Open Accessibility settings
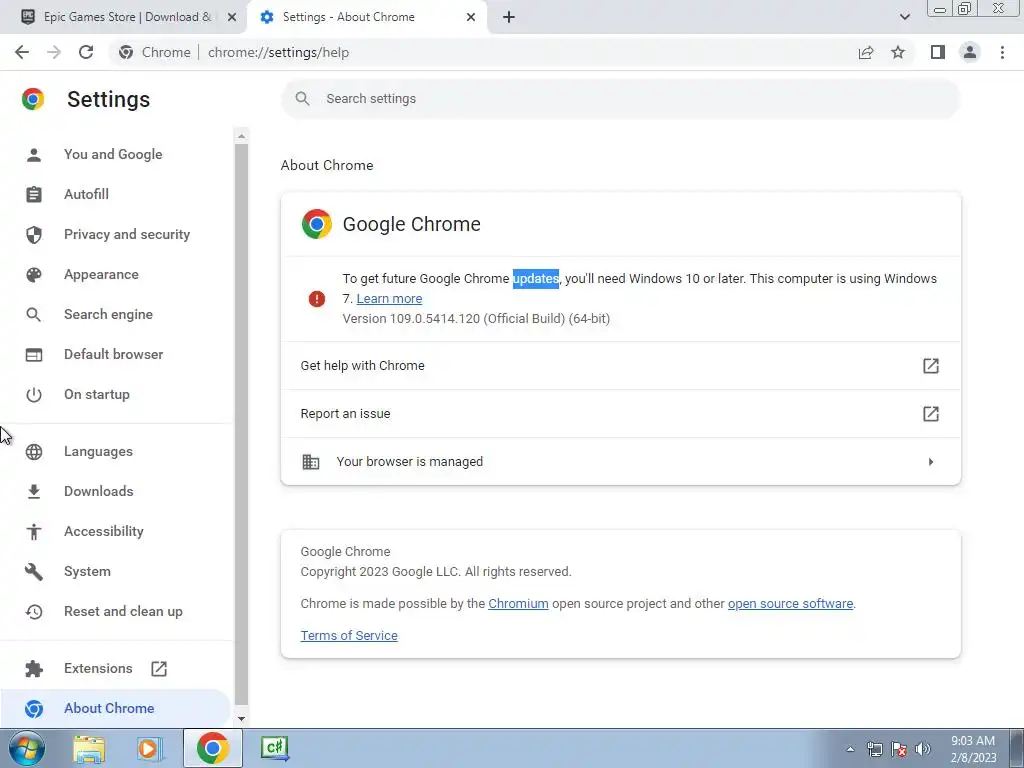 (104, 531)
